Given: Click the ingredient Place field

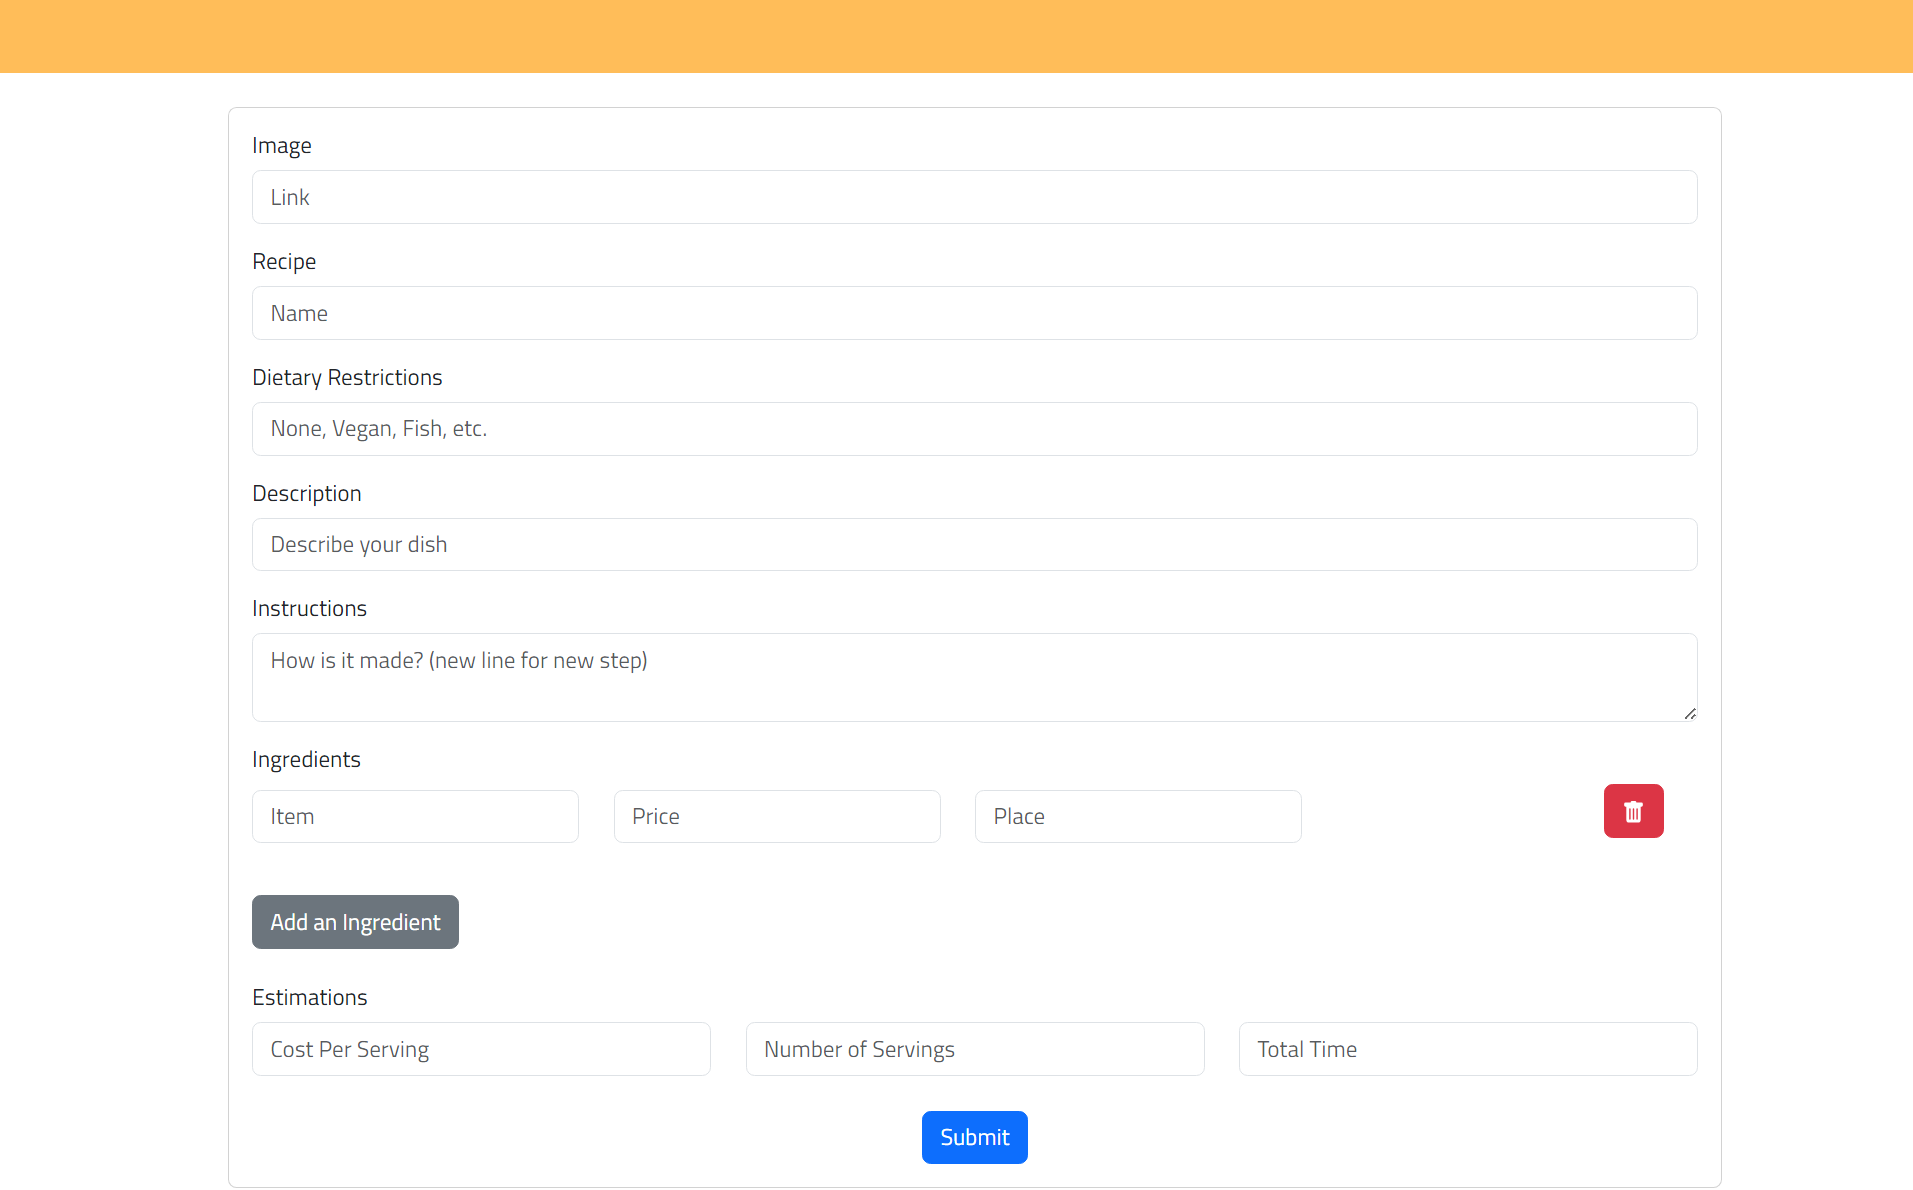Looking at the screenshot, I should click(x=1138, y=817).
